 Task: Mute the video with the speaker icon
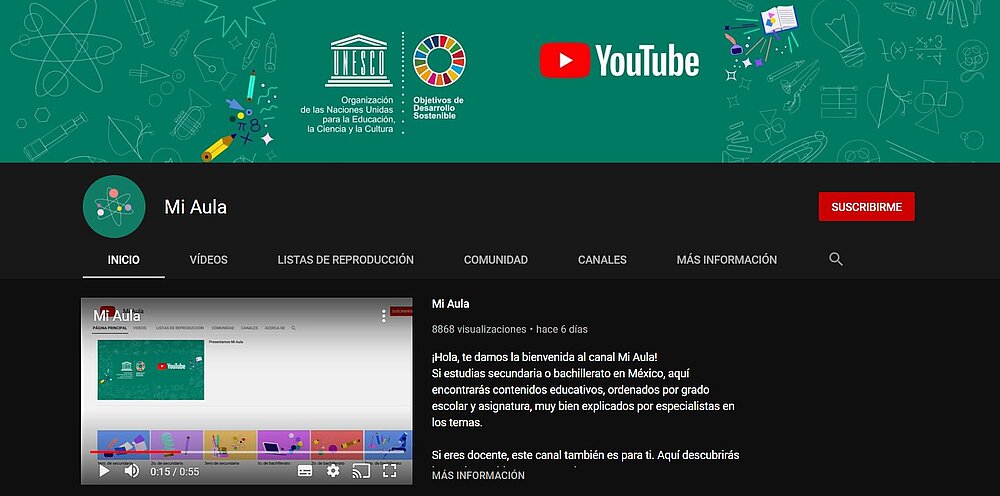click(131, 471)
